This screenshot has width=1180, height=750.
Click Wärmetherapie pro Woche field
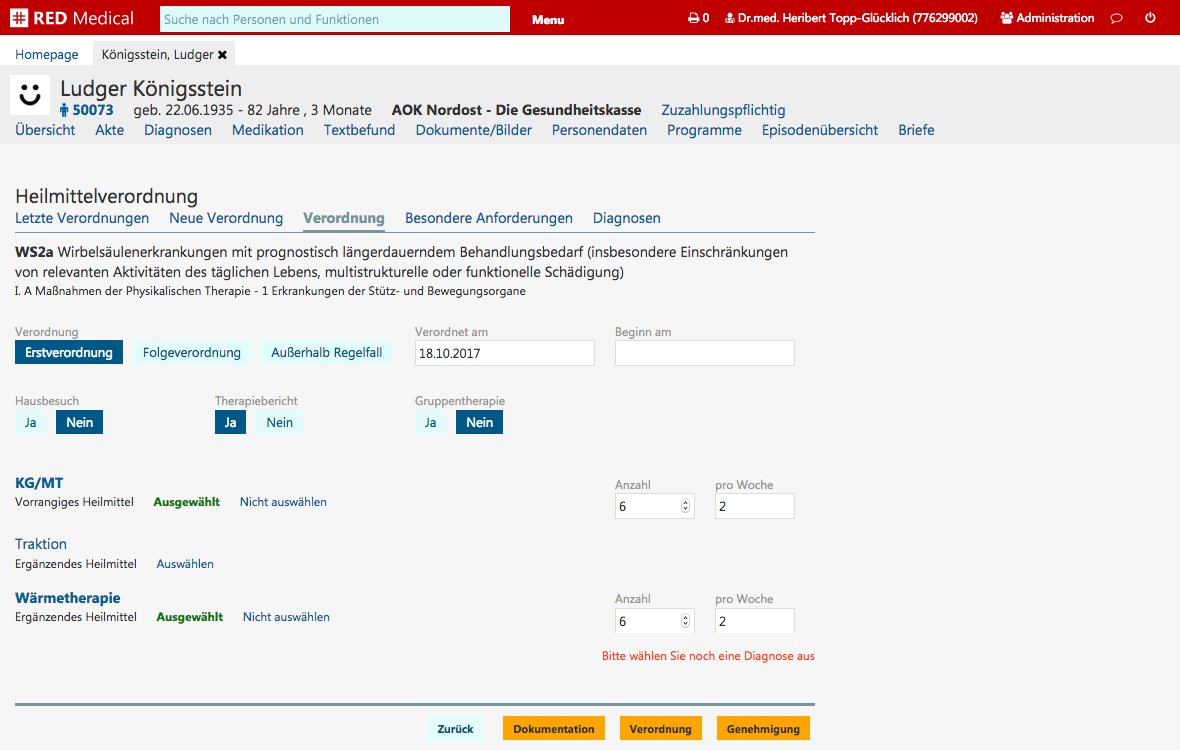tap(755, 621)
